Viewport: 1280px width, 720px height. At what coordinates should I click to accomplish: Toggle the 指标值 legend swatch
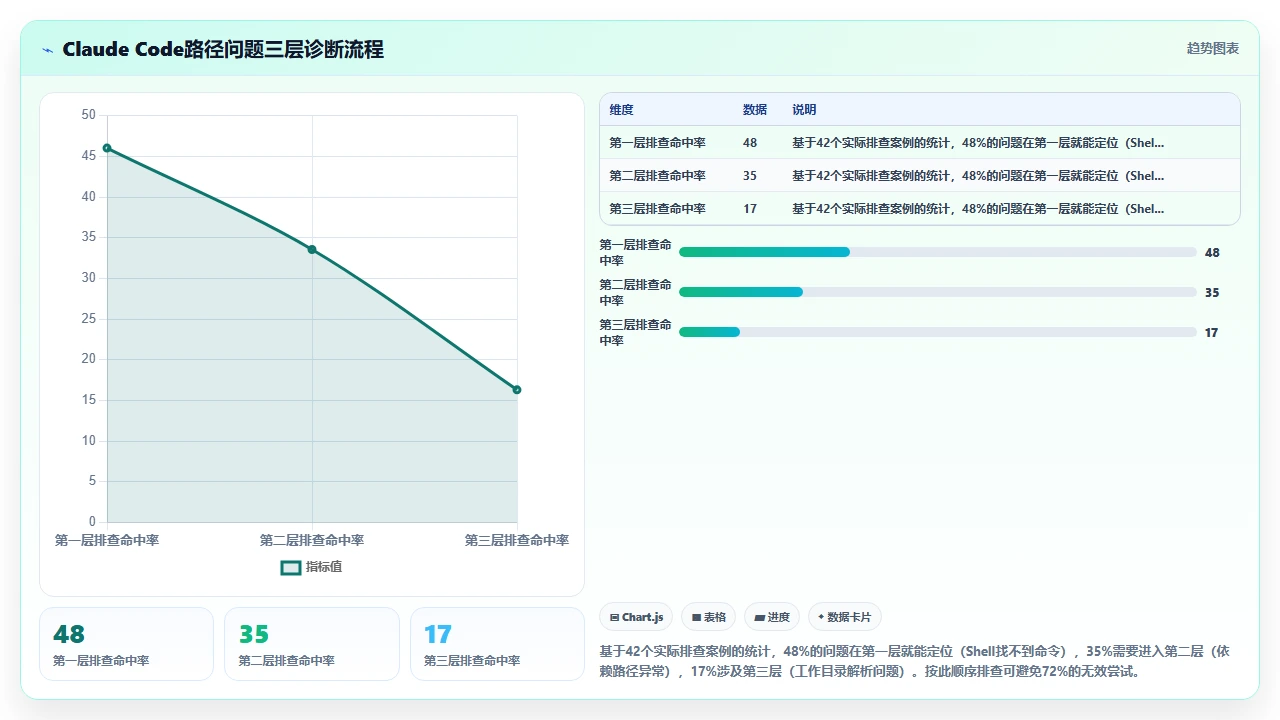point(291,567)
